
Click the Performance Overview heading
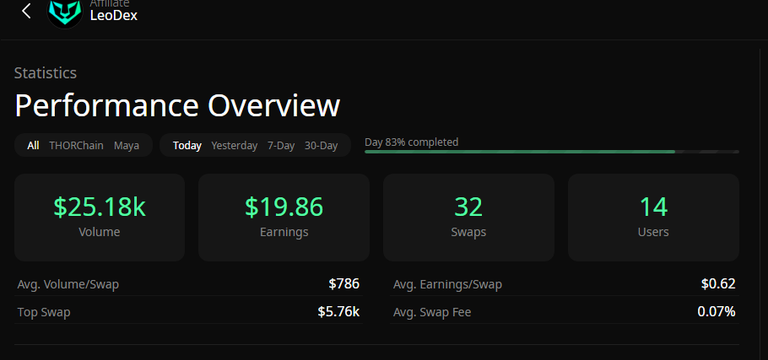177,105
